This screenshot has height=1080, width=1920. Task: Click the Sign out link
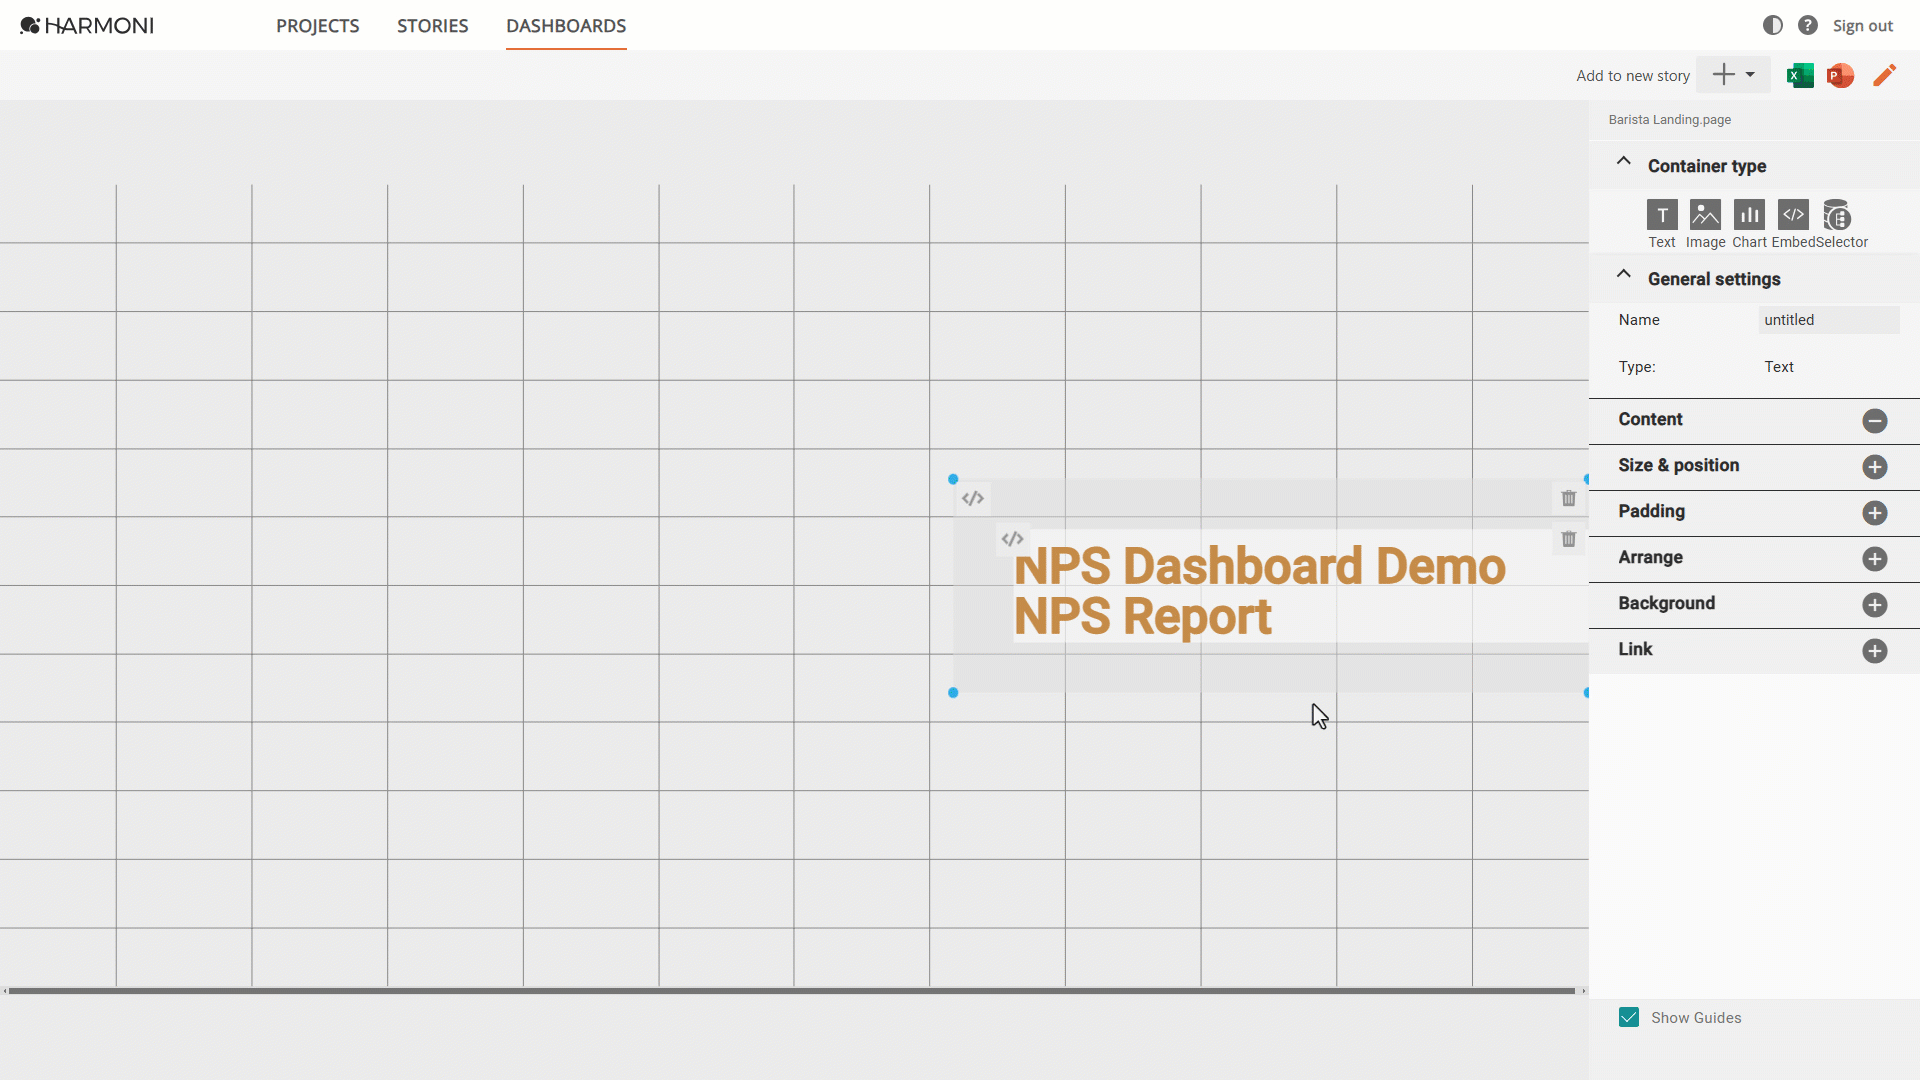[1862, 26]
